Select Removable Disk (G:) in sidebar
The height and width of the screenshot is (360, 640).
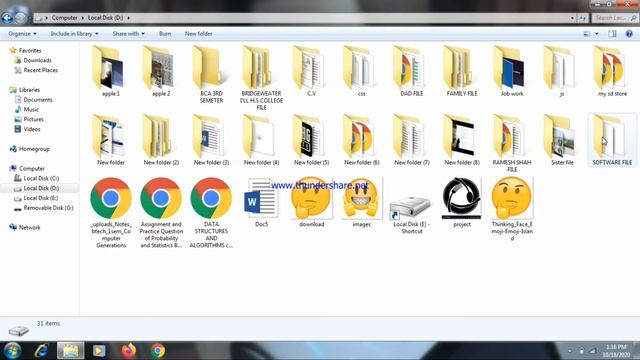point(44,208)
